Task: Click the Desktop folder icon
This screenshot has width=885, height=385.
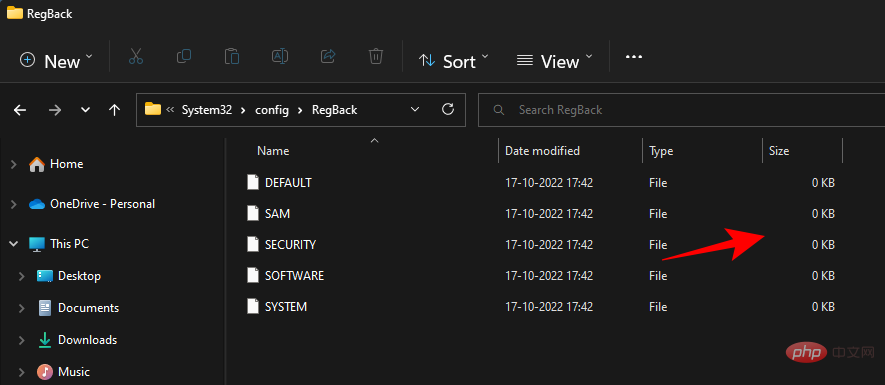Action: 45,276
